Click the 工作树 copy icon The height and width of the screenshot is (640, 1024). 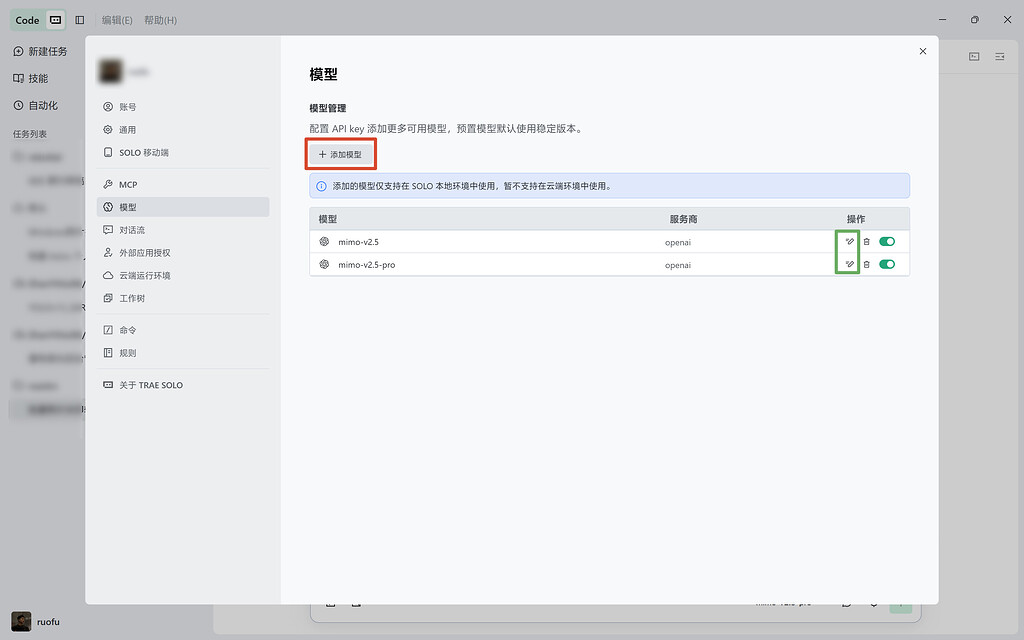coord(108,298)
